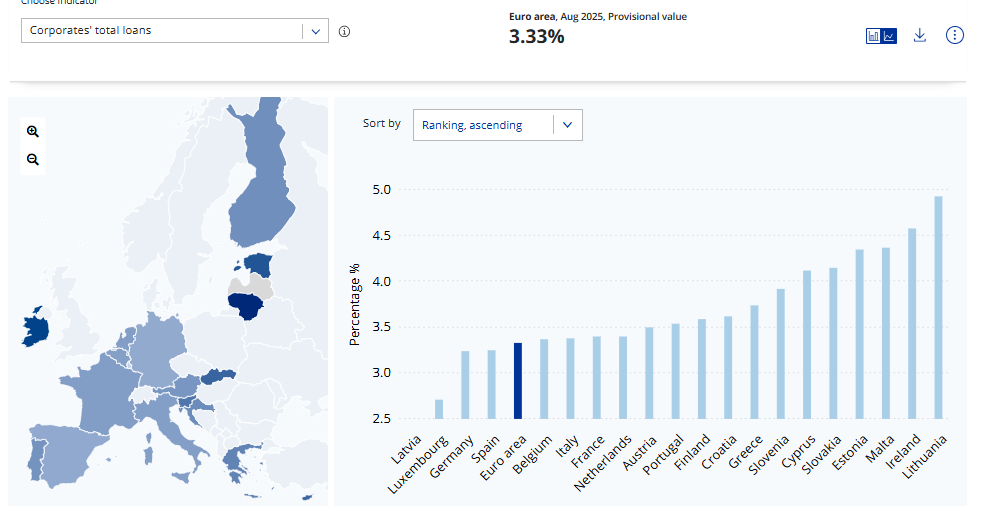Open the three-dot more options menu
This screenshot has height=506, width=994.
(x=955, y=36)
